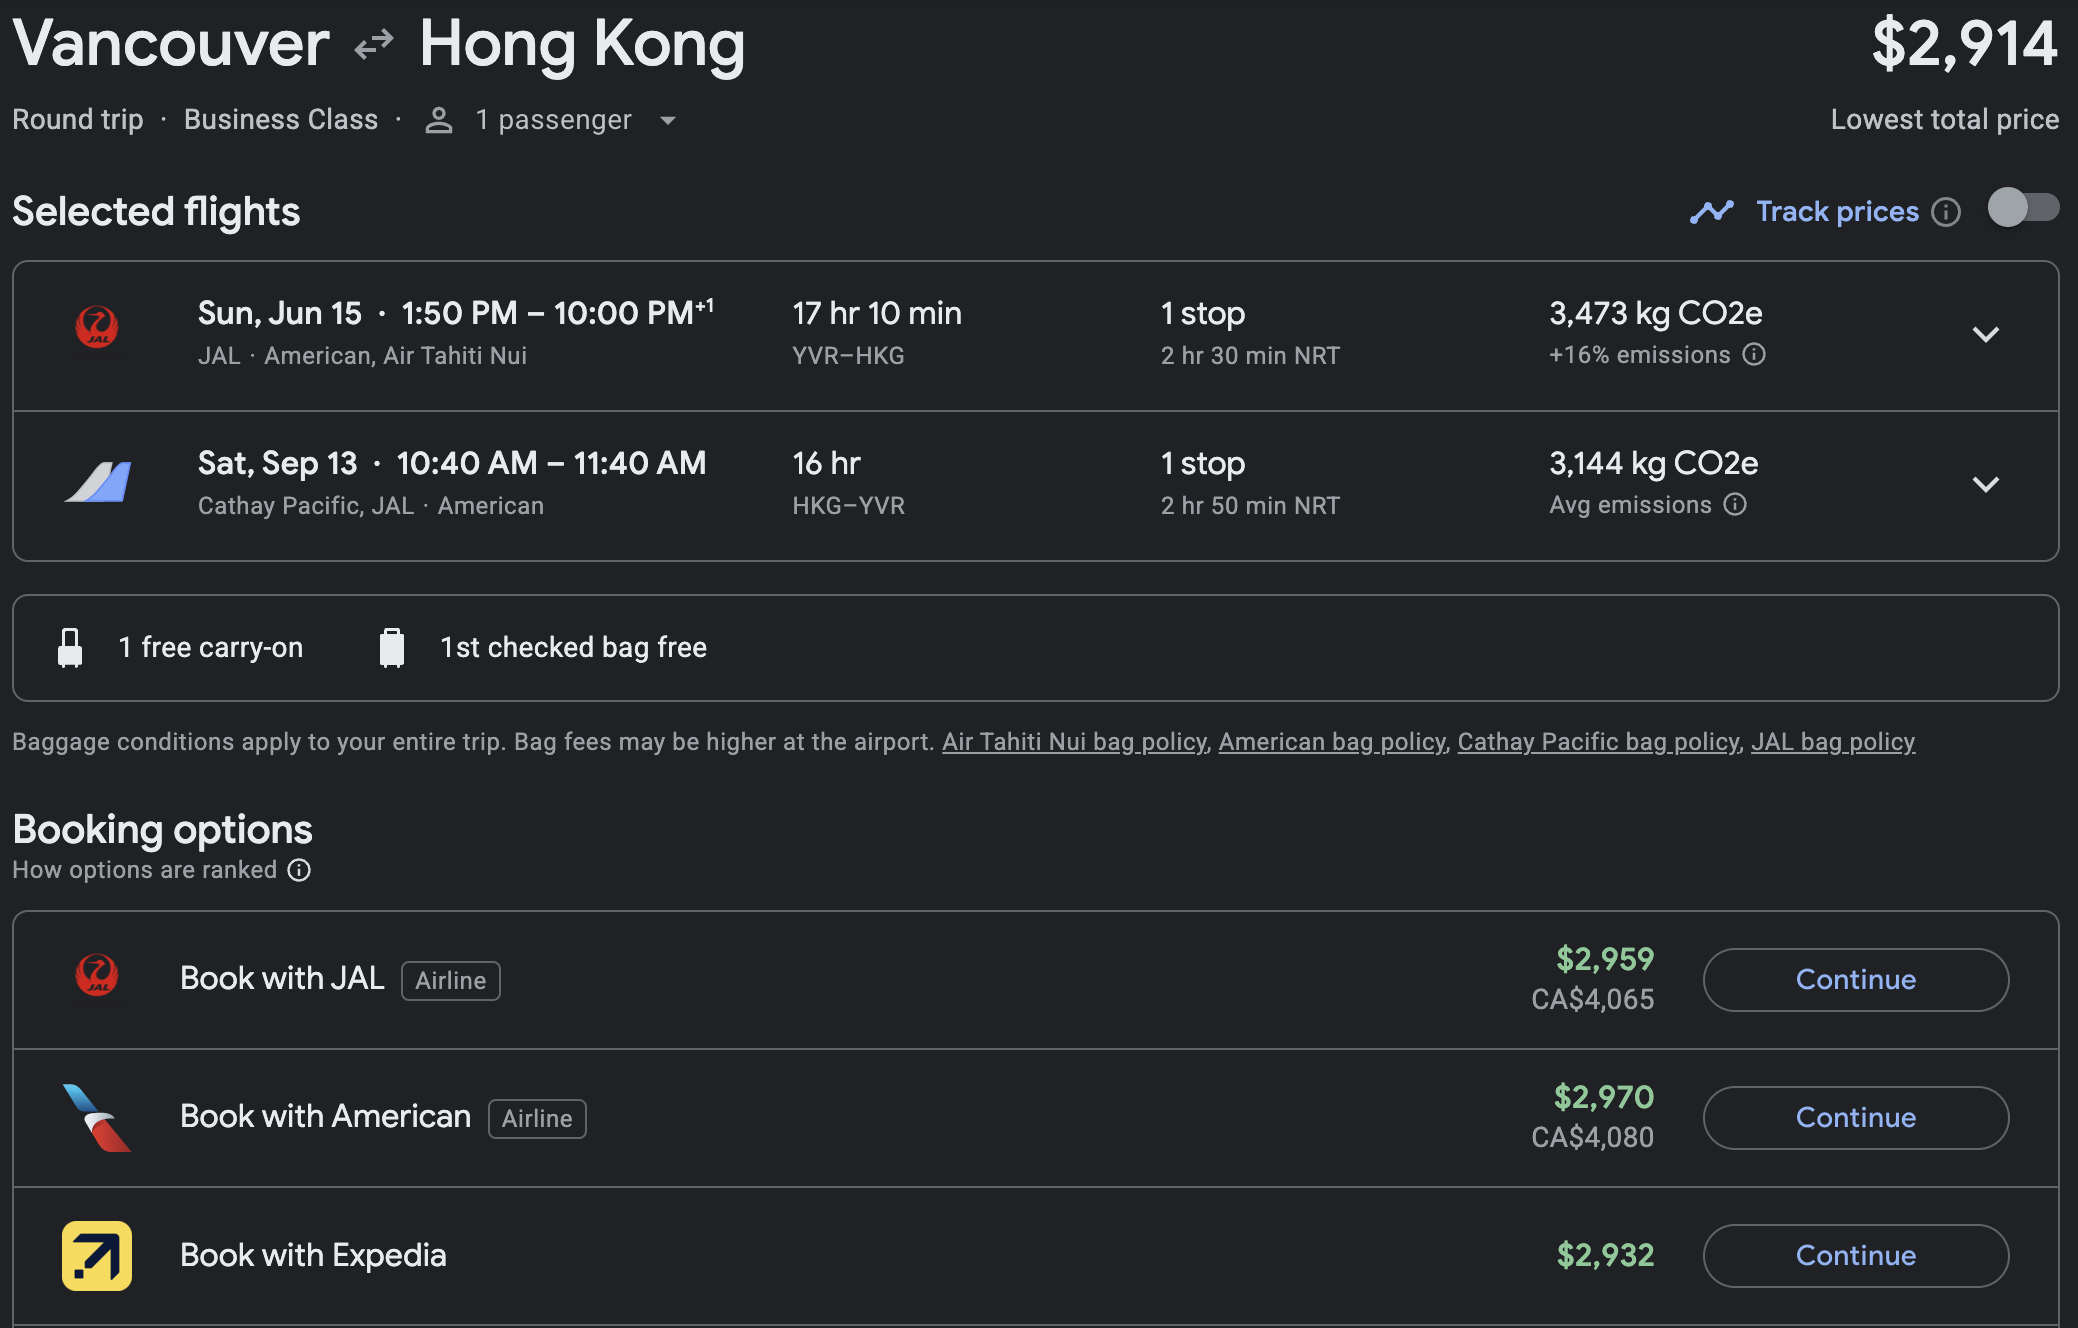2078x1328 pixels.
Task: Open American bag policy link
Action: click(x=1332, y=742)
